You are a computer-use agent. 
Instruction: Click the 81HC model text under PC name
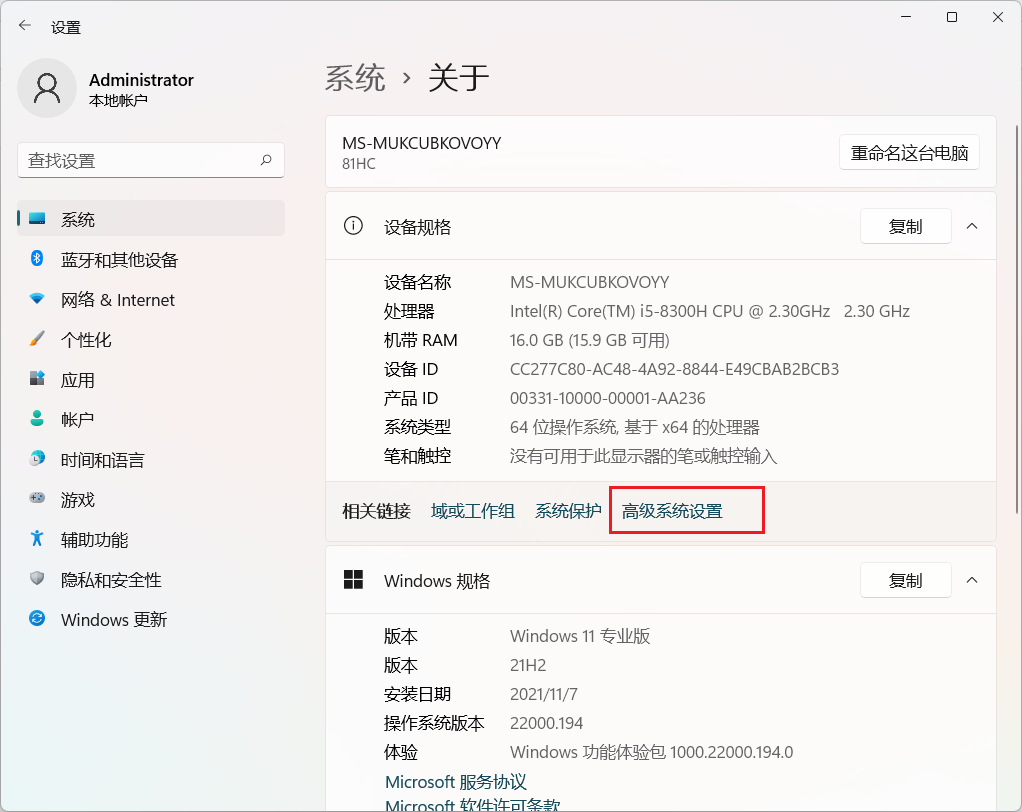(x=358, y=164)
